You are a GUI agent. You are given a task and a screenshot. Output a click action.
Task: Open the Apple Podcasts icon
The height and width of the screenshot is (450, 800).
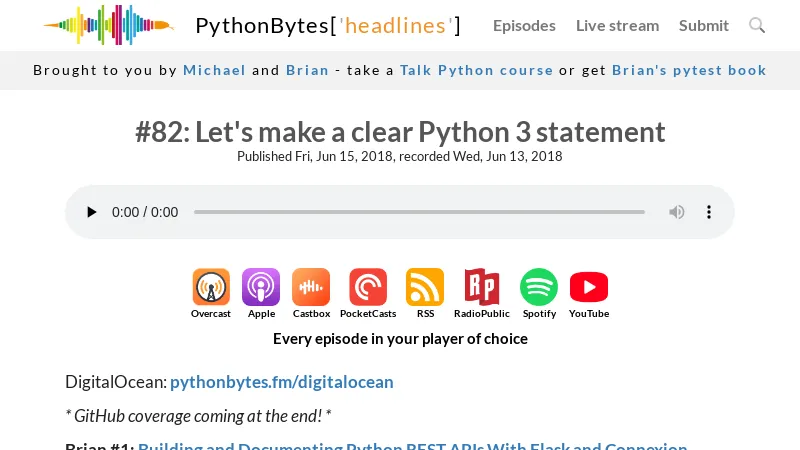[x=261, y=288]
